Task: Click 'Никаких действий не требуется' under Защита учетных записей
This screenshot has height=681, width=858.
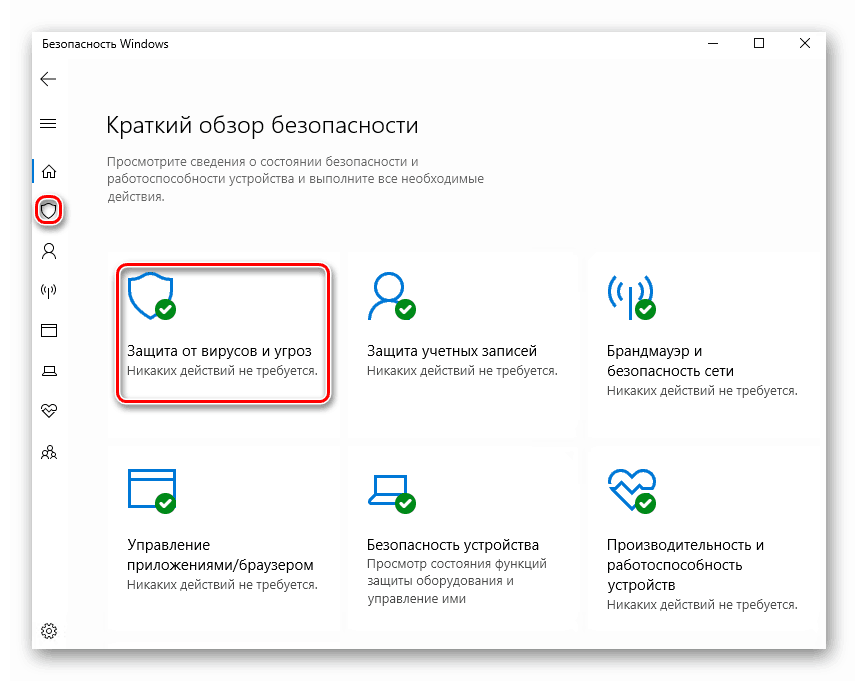Action: pos(462,371)
